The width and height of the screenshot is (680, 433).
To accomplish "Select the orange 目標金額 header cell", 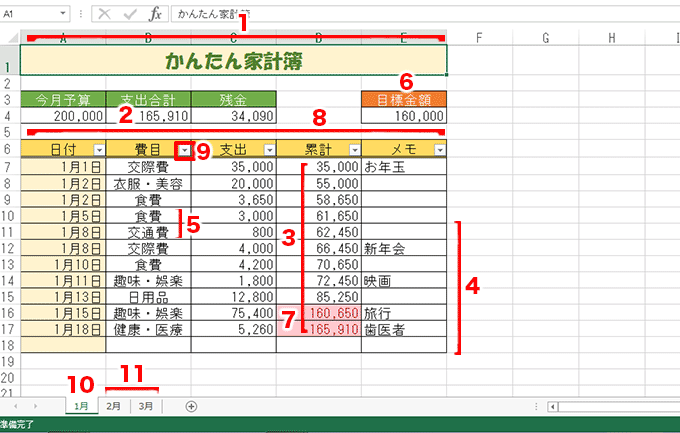I will click(x=404, y=99).
